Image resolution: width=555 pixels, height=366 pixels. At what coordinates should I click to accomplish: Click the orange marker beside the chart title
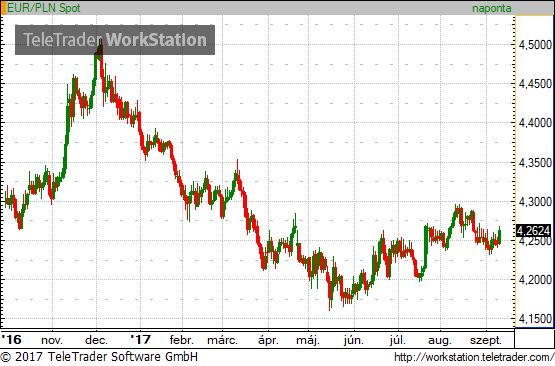tap(4, 8)
